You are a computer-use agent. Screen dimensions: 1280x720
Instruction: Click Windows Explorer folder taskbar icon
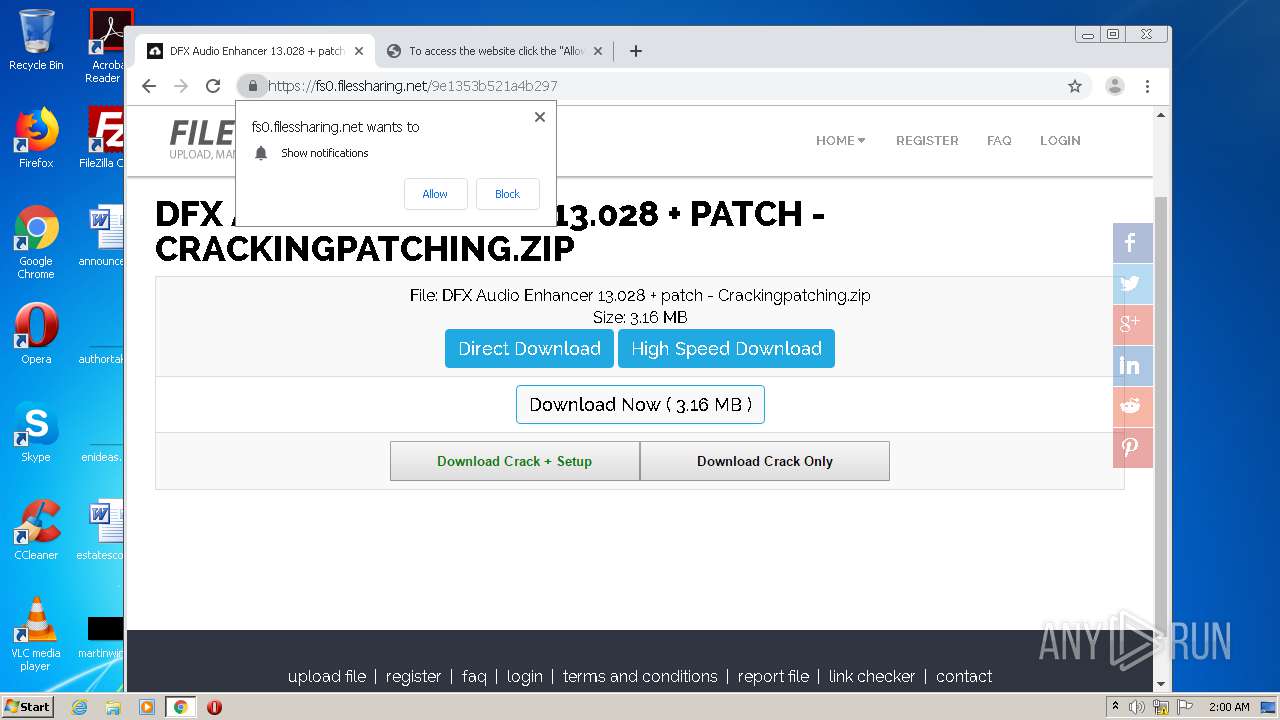(113, 707)
